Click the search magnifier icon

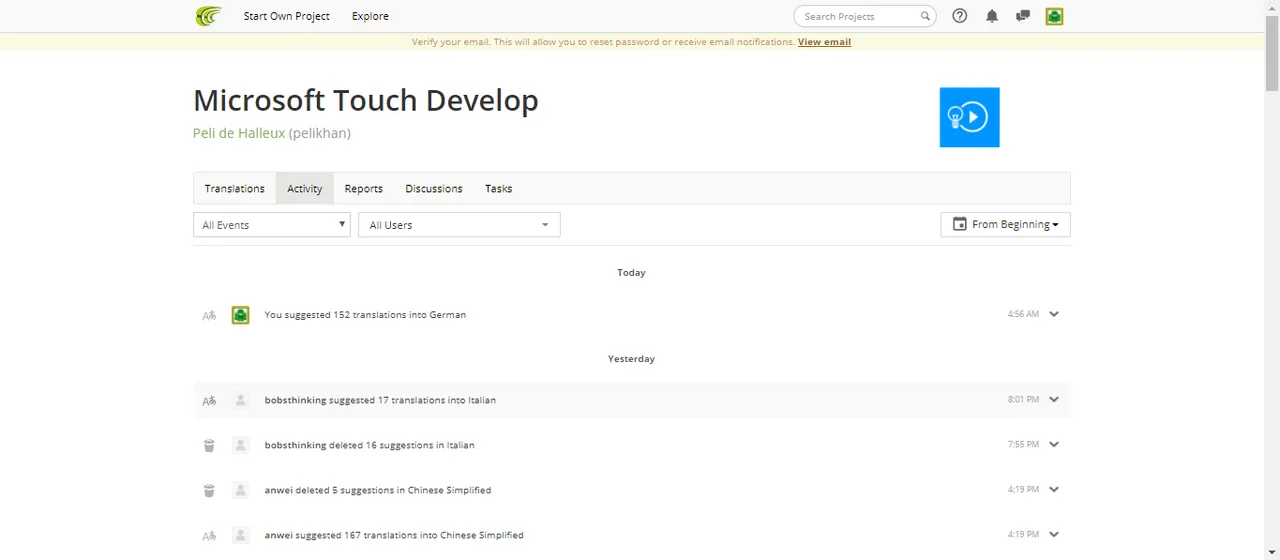tap(925, 16)
